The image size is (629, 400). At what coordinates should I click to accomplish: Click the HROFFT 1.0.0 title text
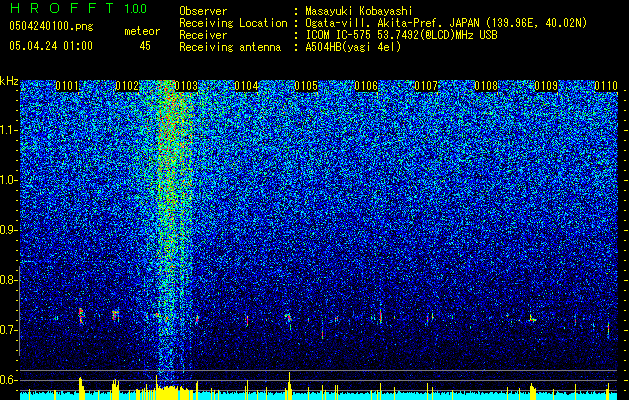[78, 8]
